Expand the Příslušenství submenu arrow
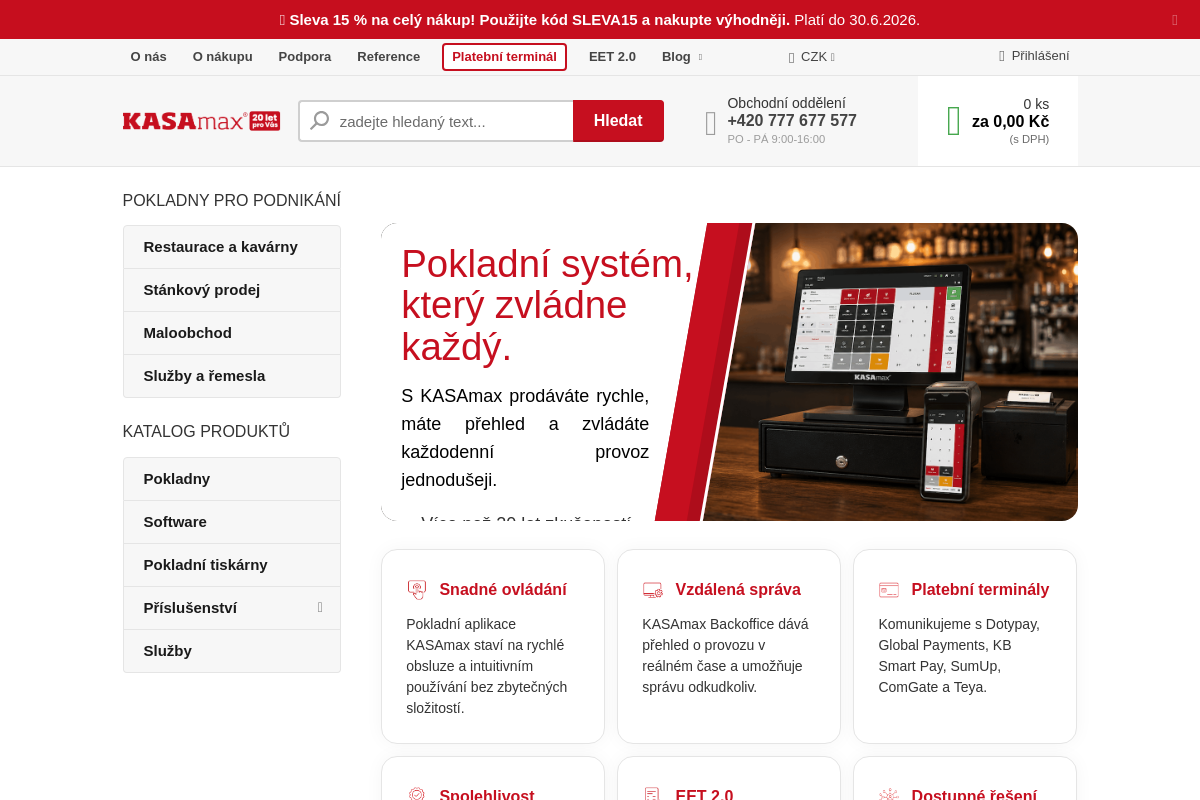This screenshot has height=800, width=1200. pos(320,607)
